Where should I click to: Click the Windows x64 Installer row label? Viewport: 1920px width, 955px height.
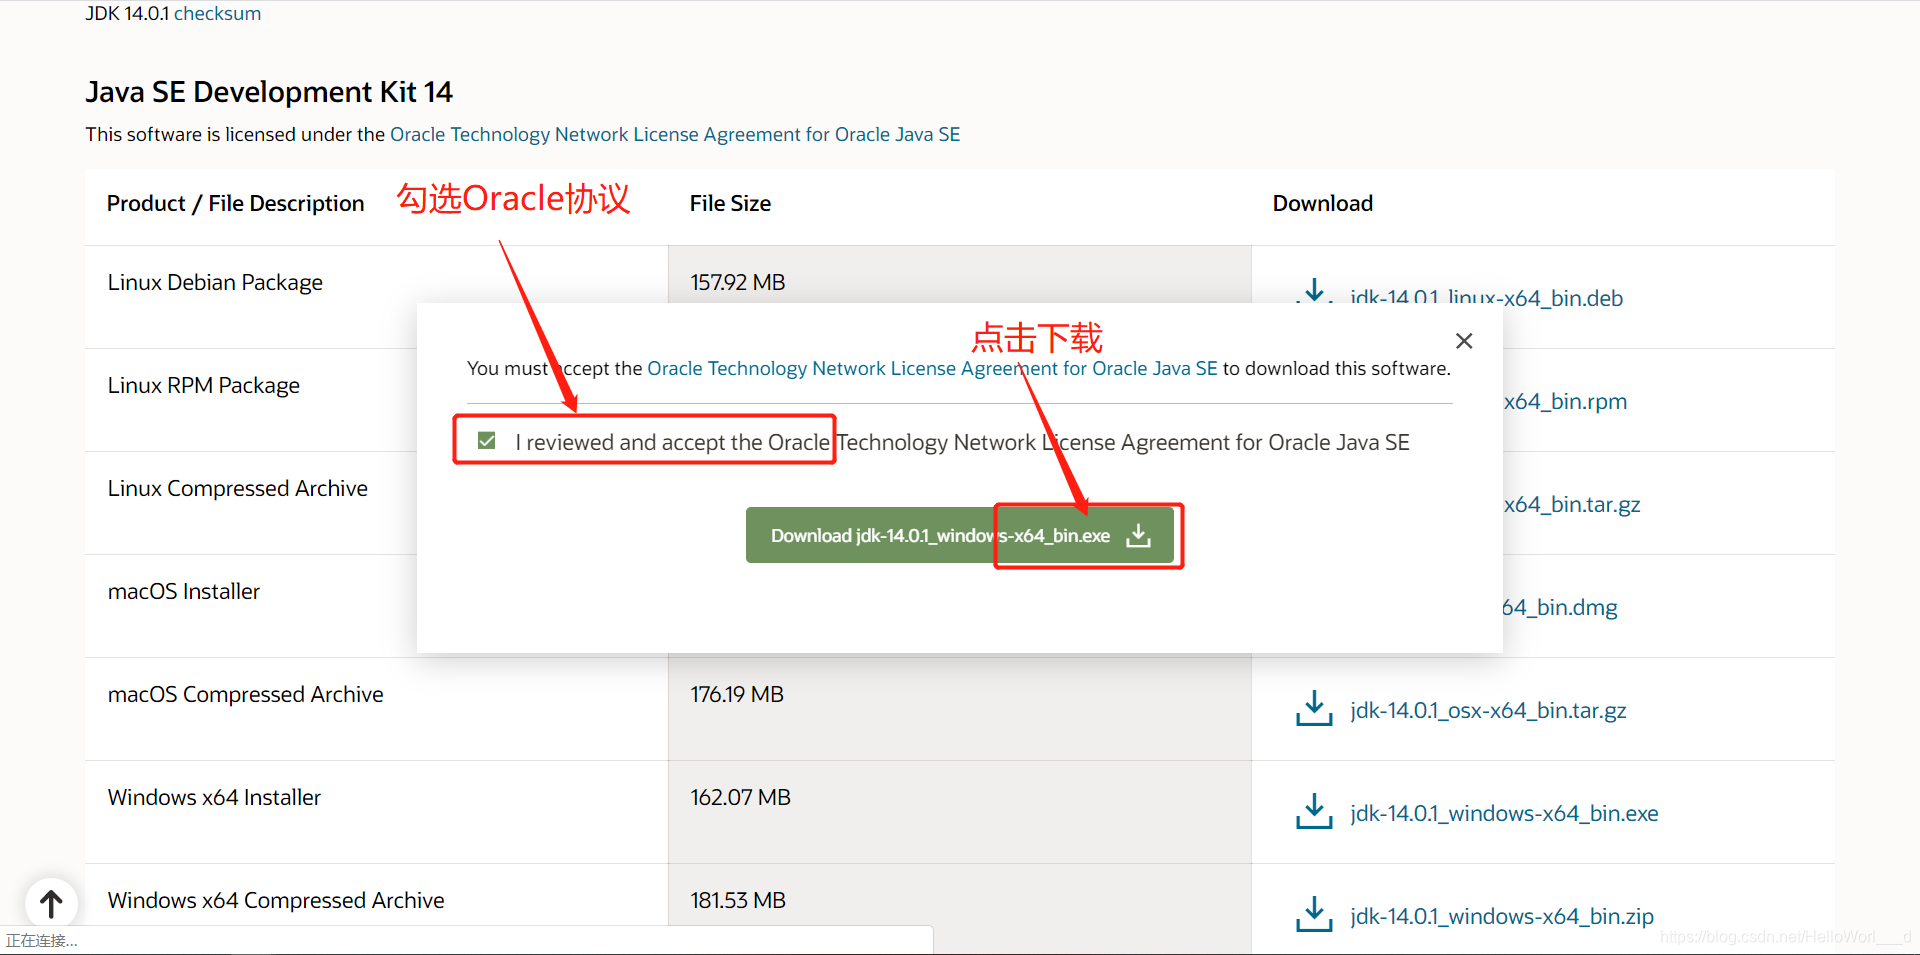pyautogui.click(x=214, y=797)
